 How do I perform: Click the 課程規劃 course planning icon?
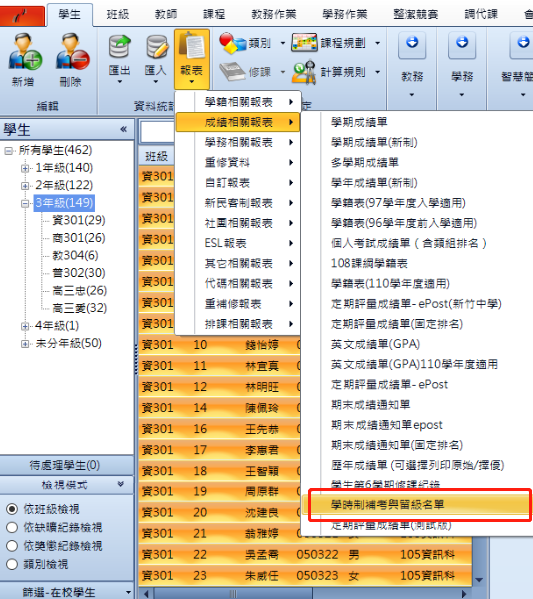tap(304, 43)
